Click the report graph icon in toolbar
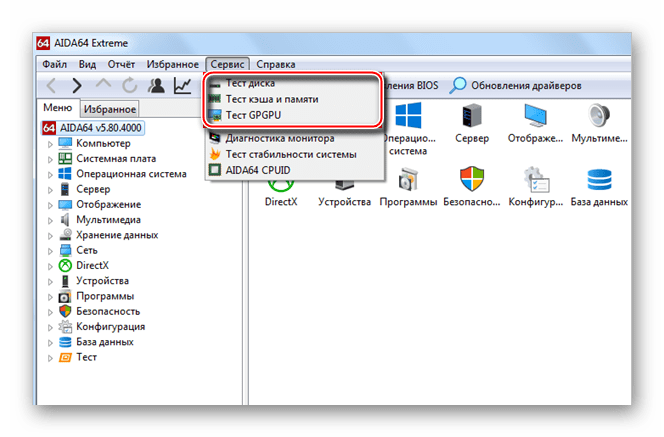 coord(182,86)
